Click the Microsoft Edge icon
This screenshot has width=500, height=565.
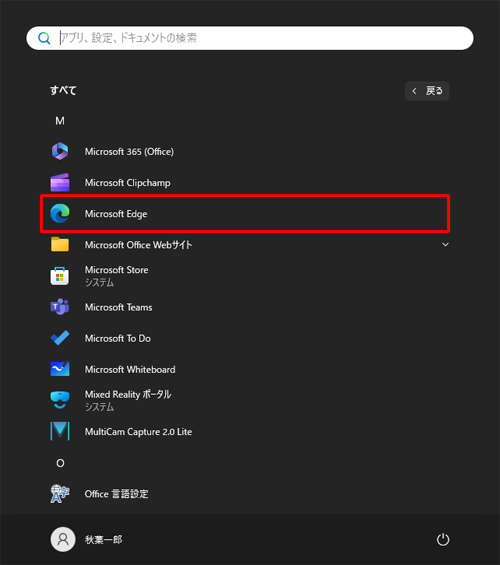(x=60, y=213)
